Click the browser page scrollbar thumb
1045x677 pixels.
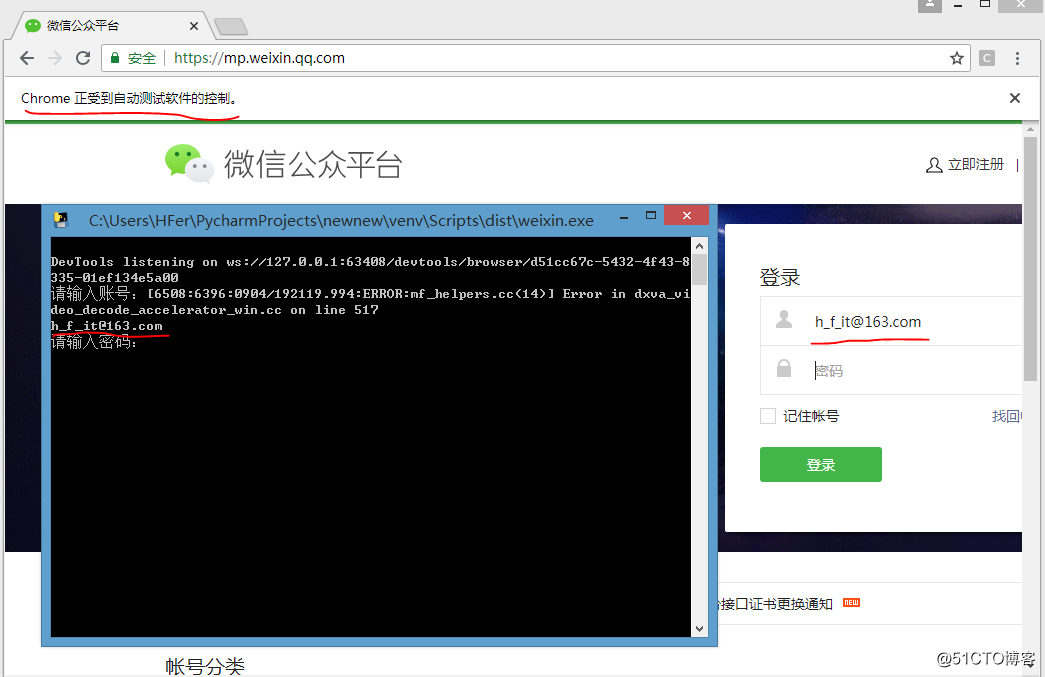(1030, 259)
